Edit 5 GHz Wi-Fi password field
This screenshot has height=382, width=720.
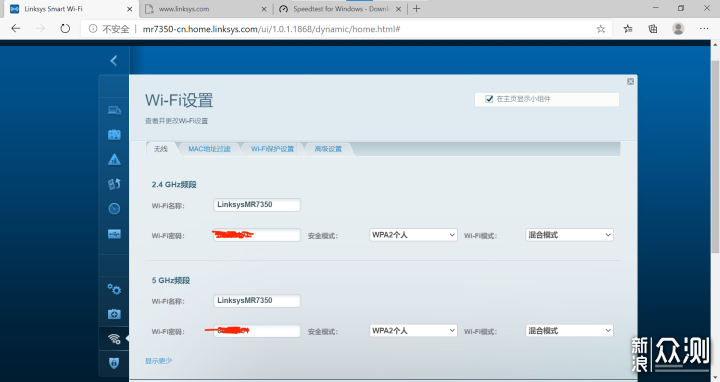pyautogui.click(x=257, y=331)
